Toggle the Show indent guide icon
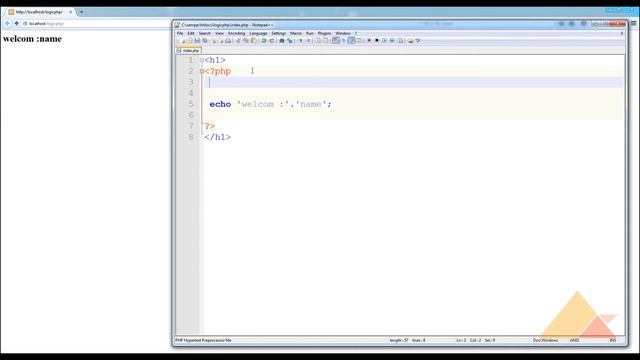 [351, 41]
